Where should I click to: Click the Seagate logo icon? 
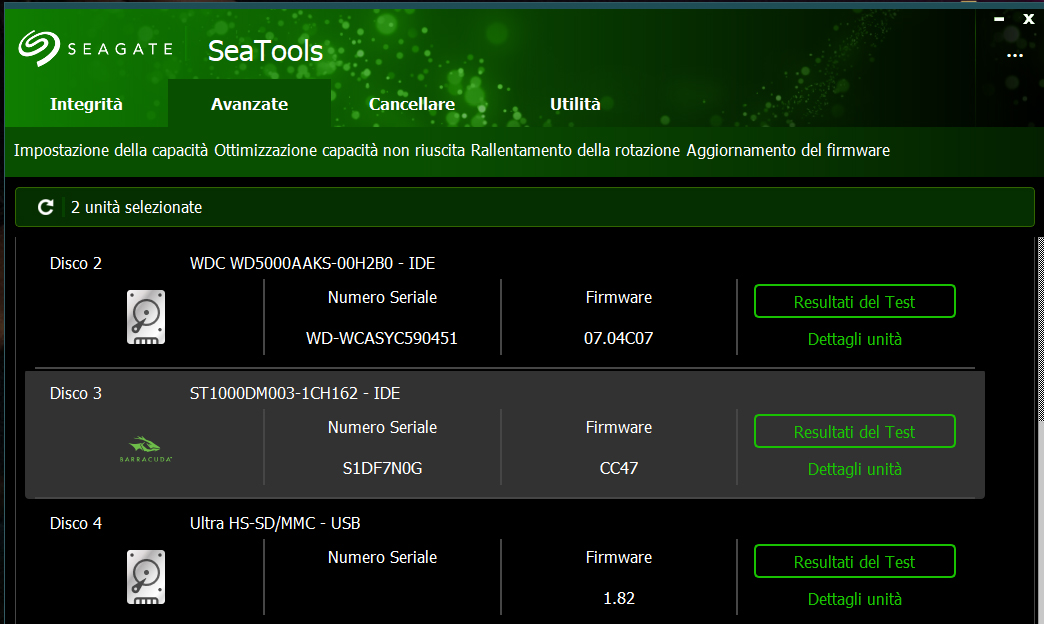pyautogui.click(x=39, y=49)
